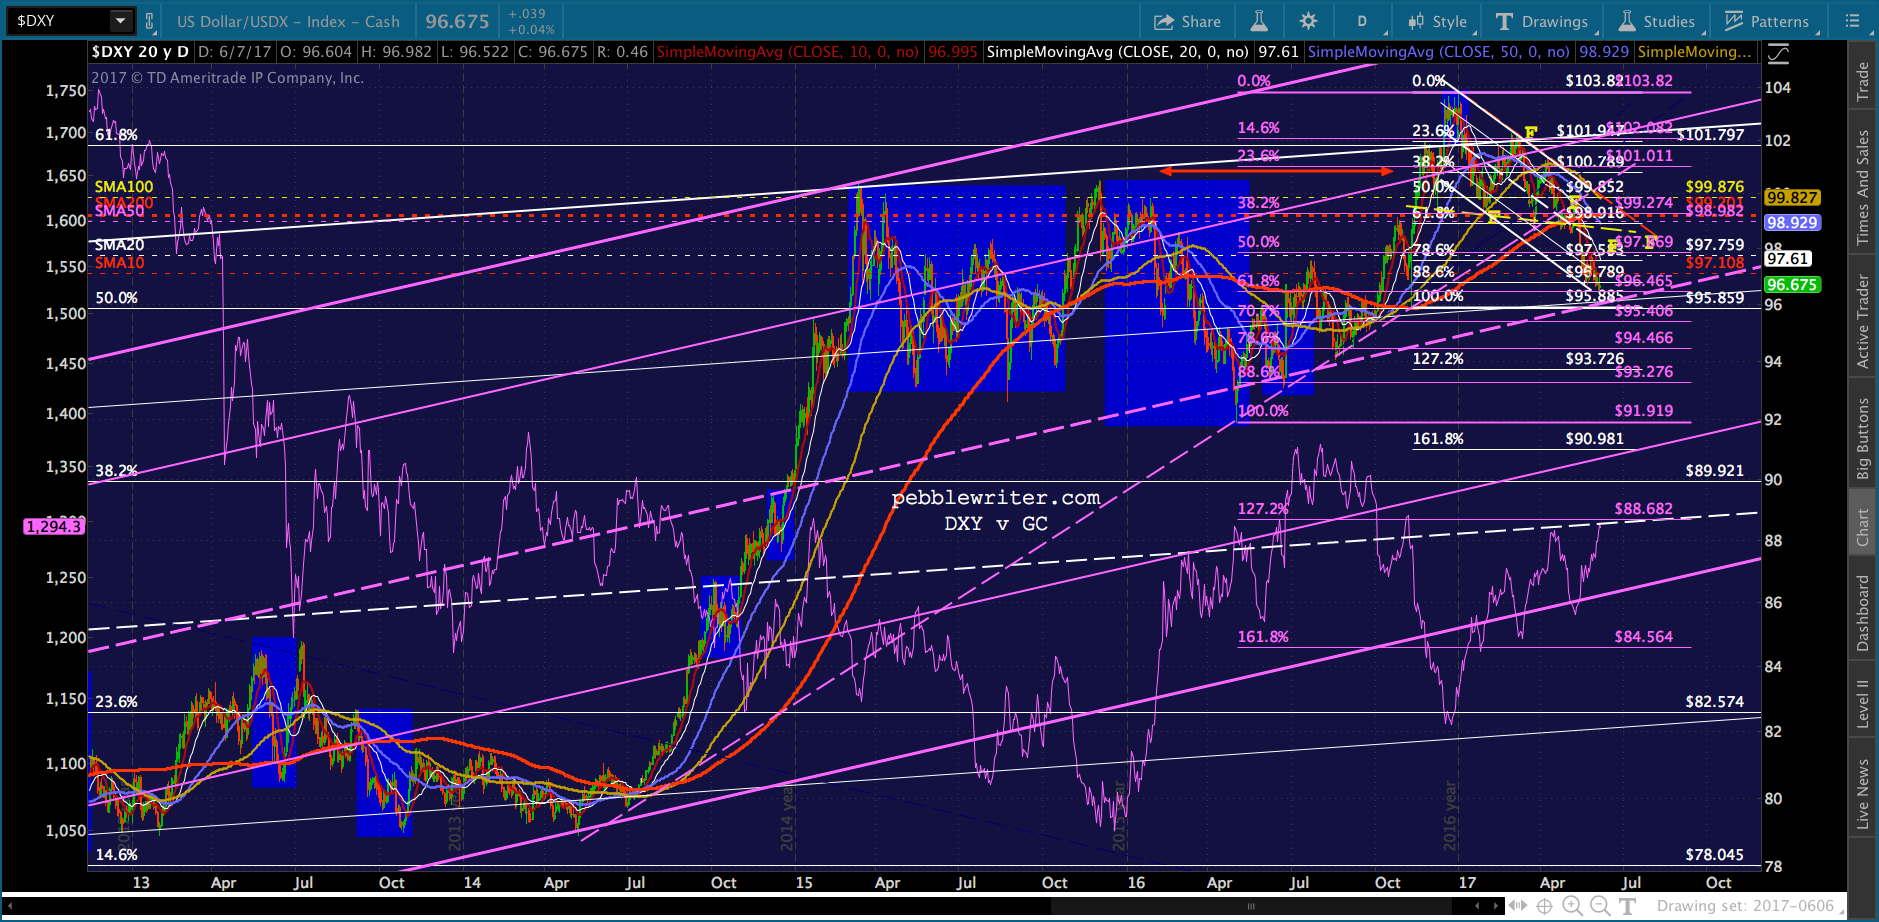Click the $84.564 Fibonacci price label
This screenshot has width=1879, height=922.
pyautogui.click(x=1644, y=637)
